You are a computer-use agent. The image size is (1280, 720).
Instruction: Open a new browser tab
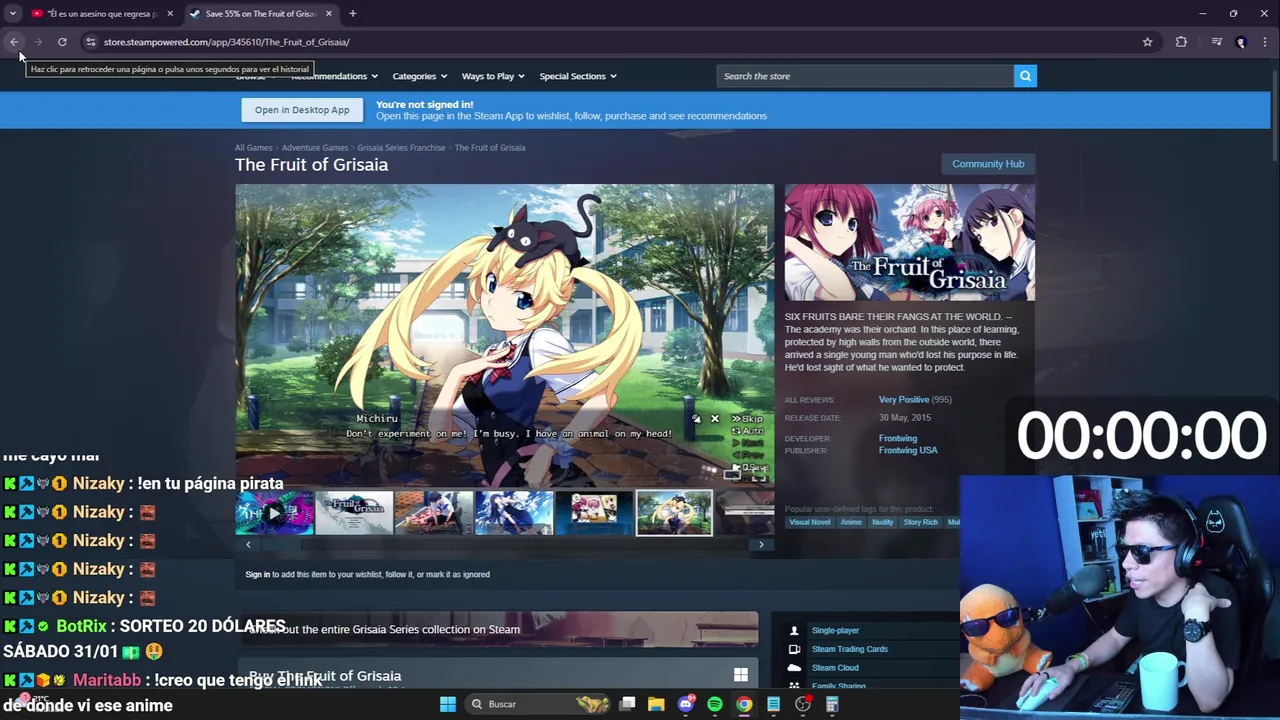pos(352,13)
